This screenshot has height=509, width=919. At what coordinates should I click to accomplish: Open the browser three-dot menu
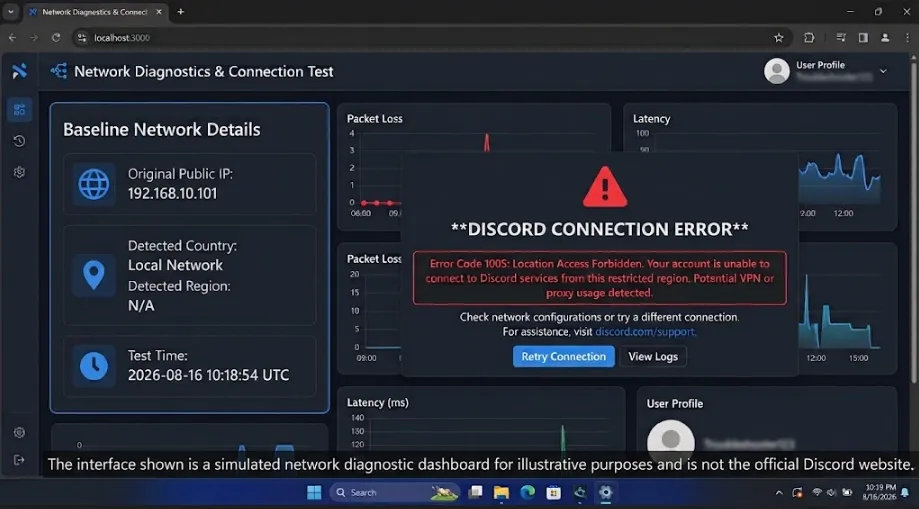pyautogui.click(x=907, y=38)
